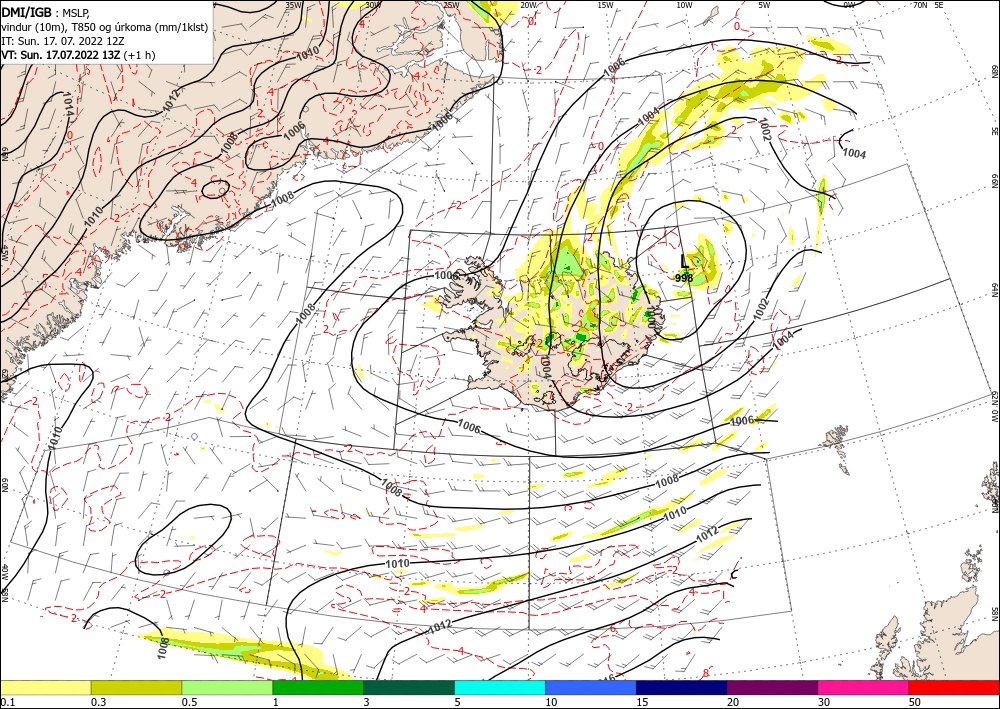
Task: Click the "L" low pressure marker
Action: (x=684, y=261)
